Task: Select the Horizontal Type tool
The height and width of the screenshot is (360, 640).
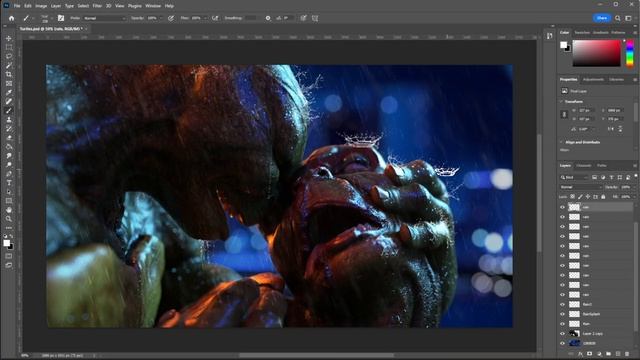Action: (x=9, y=183)
